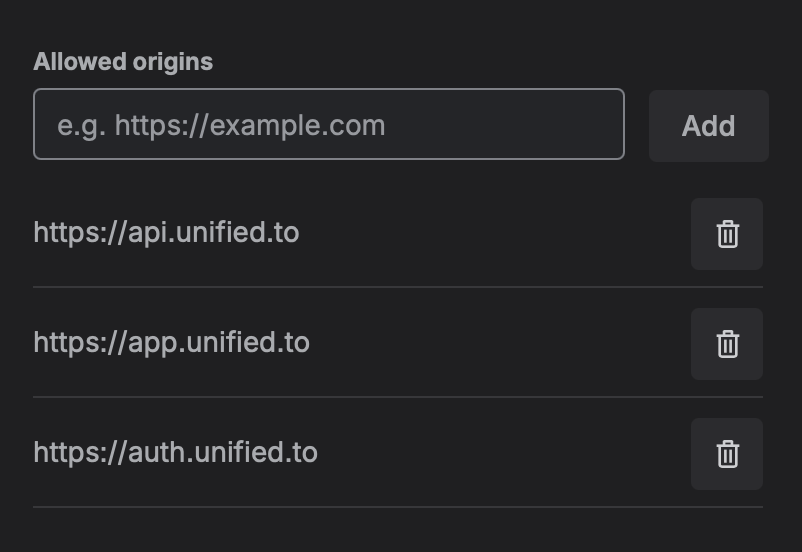Viewport: 802px width, 552px height.
Task: Select the https://app.unified.to row text
Action: pos(171,343)
